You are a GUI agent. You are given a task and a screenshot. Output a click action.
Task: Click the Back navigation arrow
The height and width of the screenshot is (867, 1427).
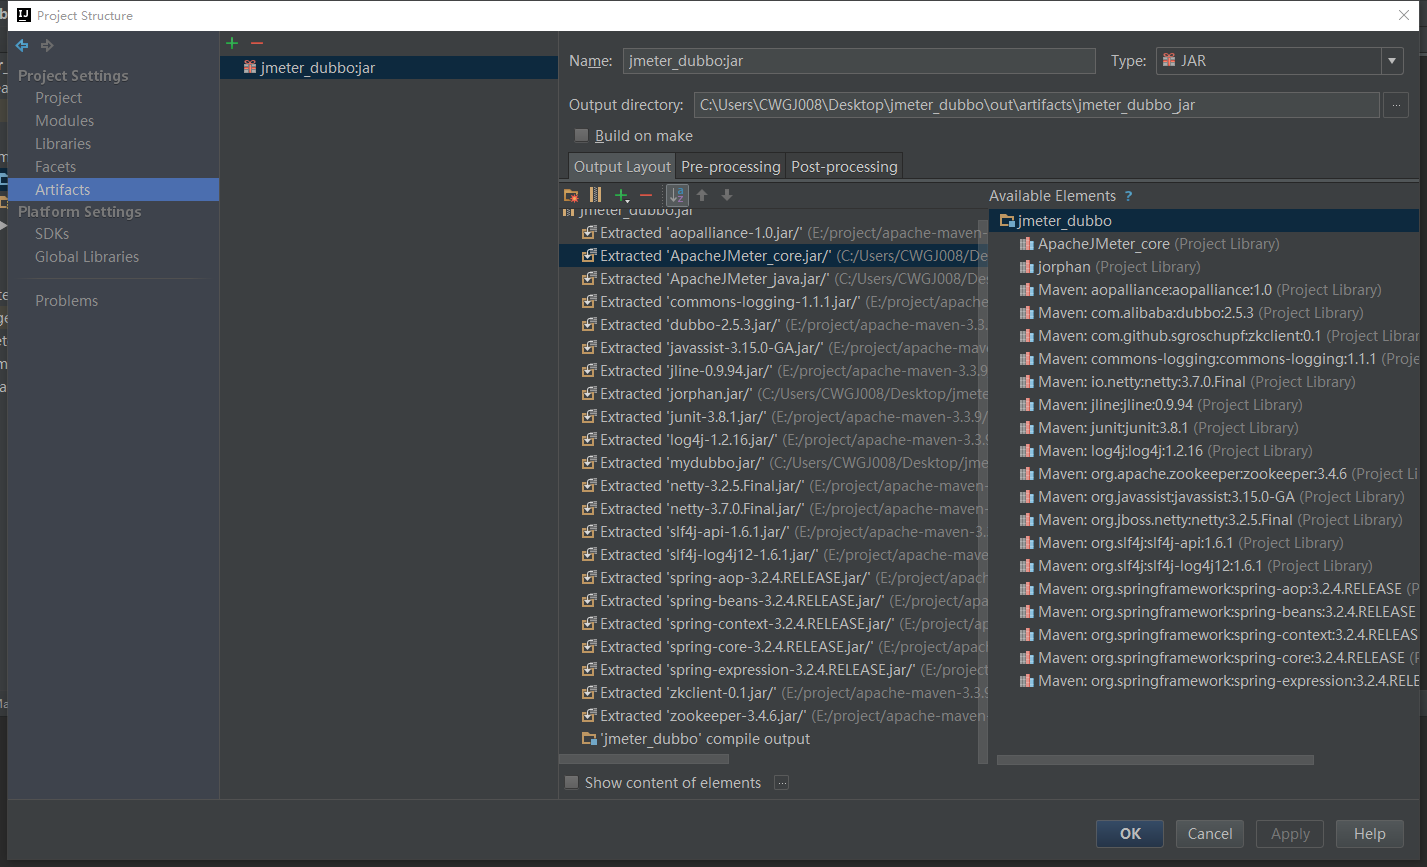pyautogui.click(x=22, y=45)
